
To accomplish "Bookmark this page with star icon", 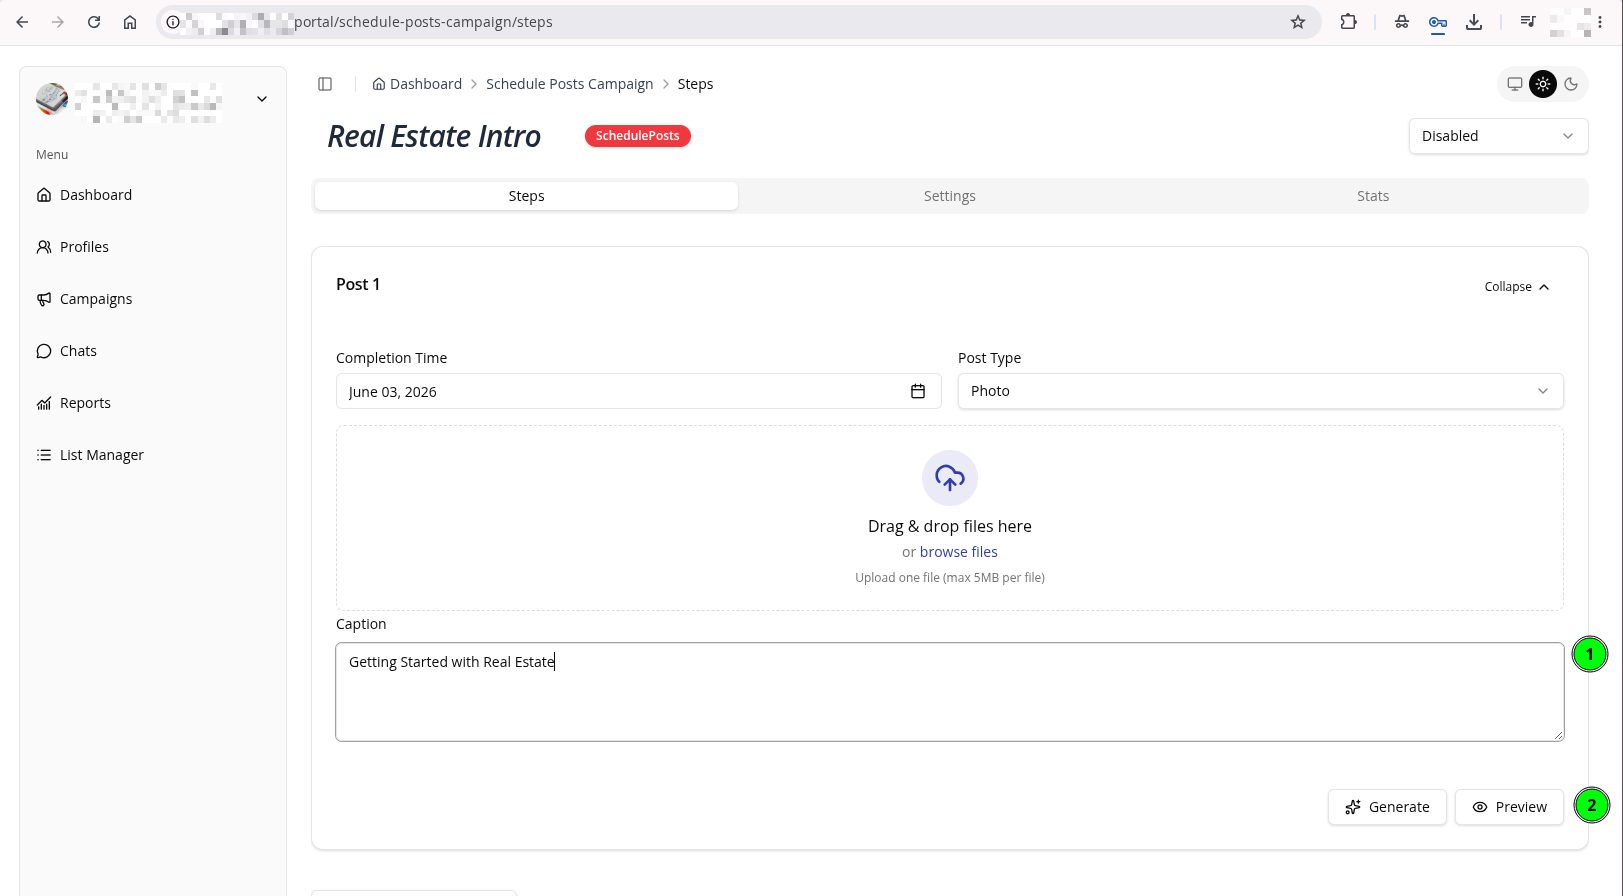I will coord(1298,22).
